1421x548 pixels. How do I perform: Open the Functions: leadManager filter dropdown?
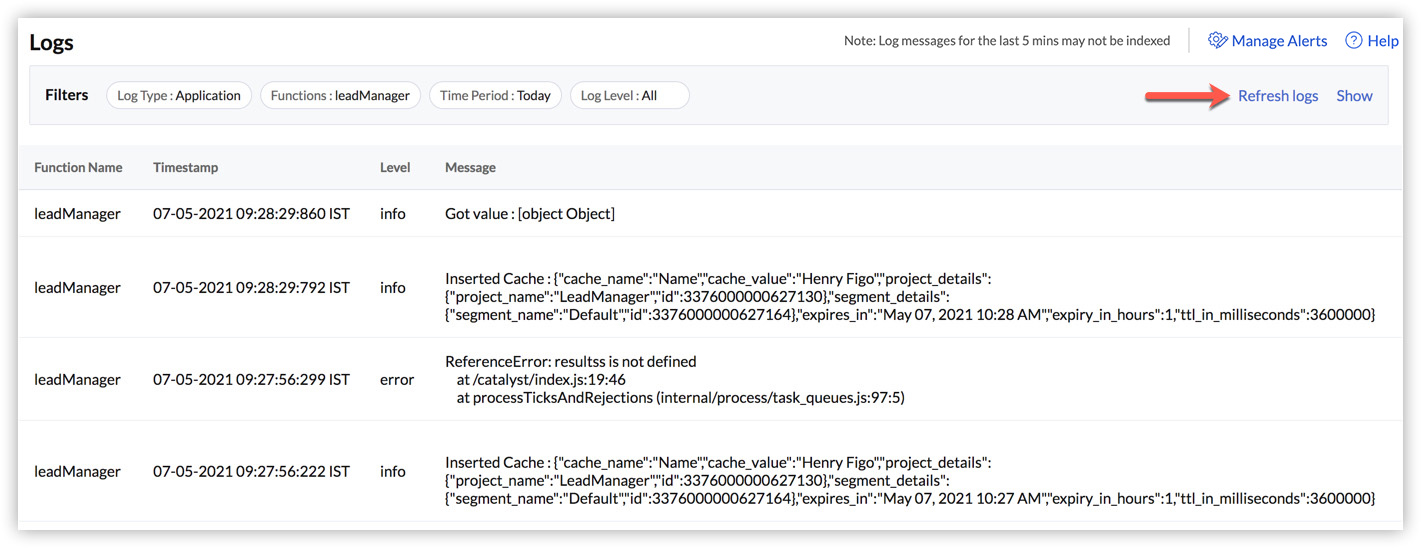(x=340, y=96)
